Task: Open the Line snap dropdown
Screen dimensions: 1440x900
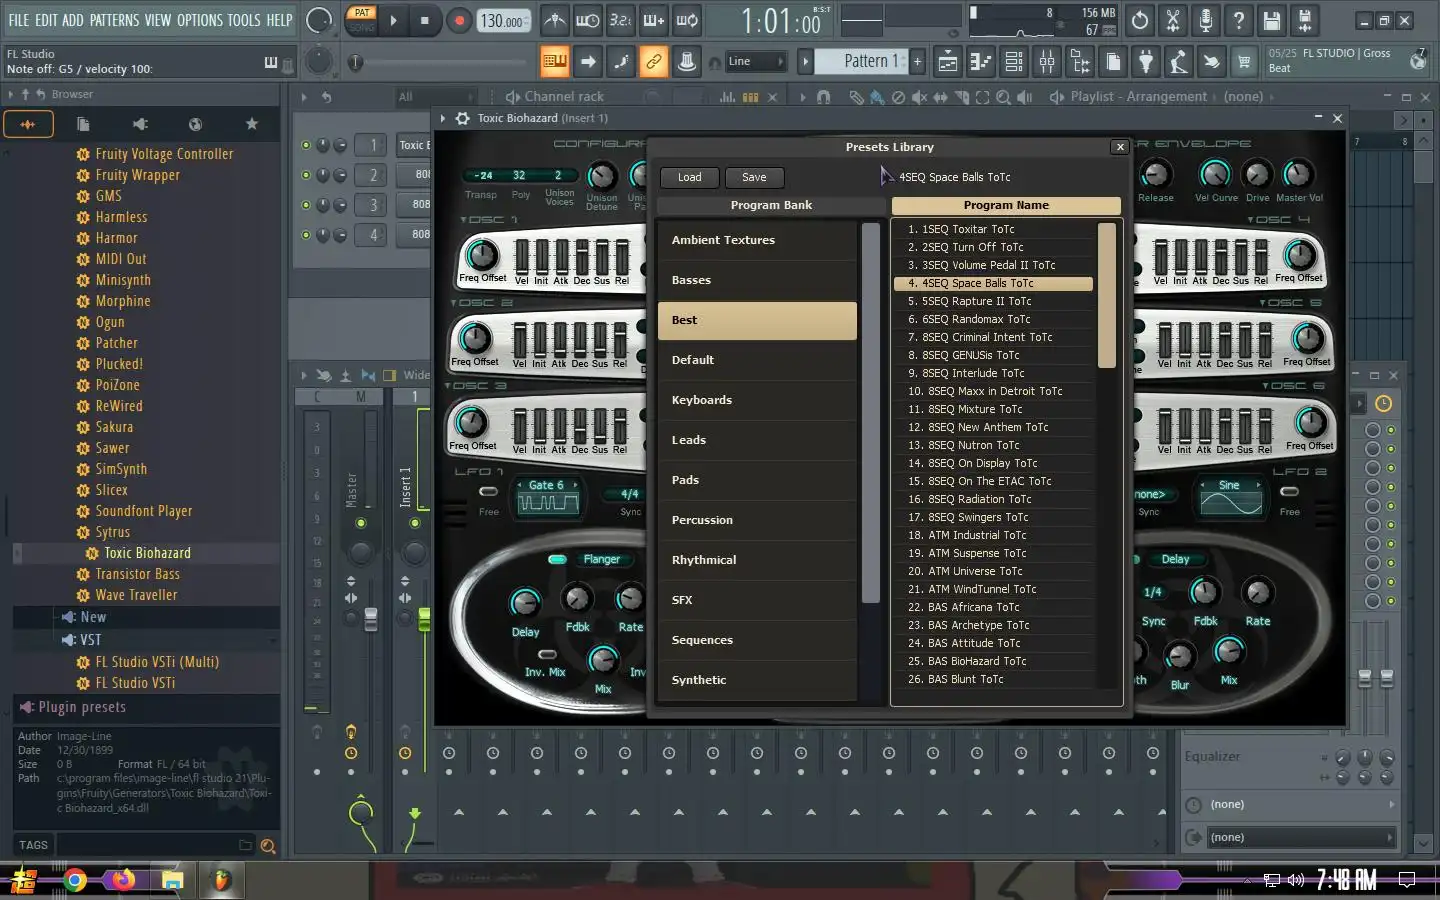Action: (x=756, y=62)
